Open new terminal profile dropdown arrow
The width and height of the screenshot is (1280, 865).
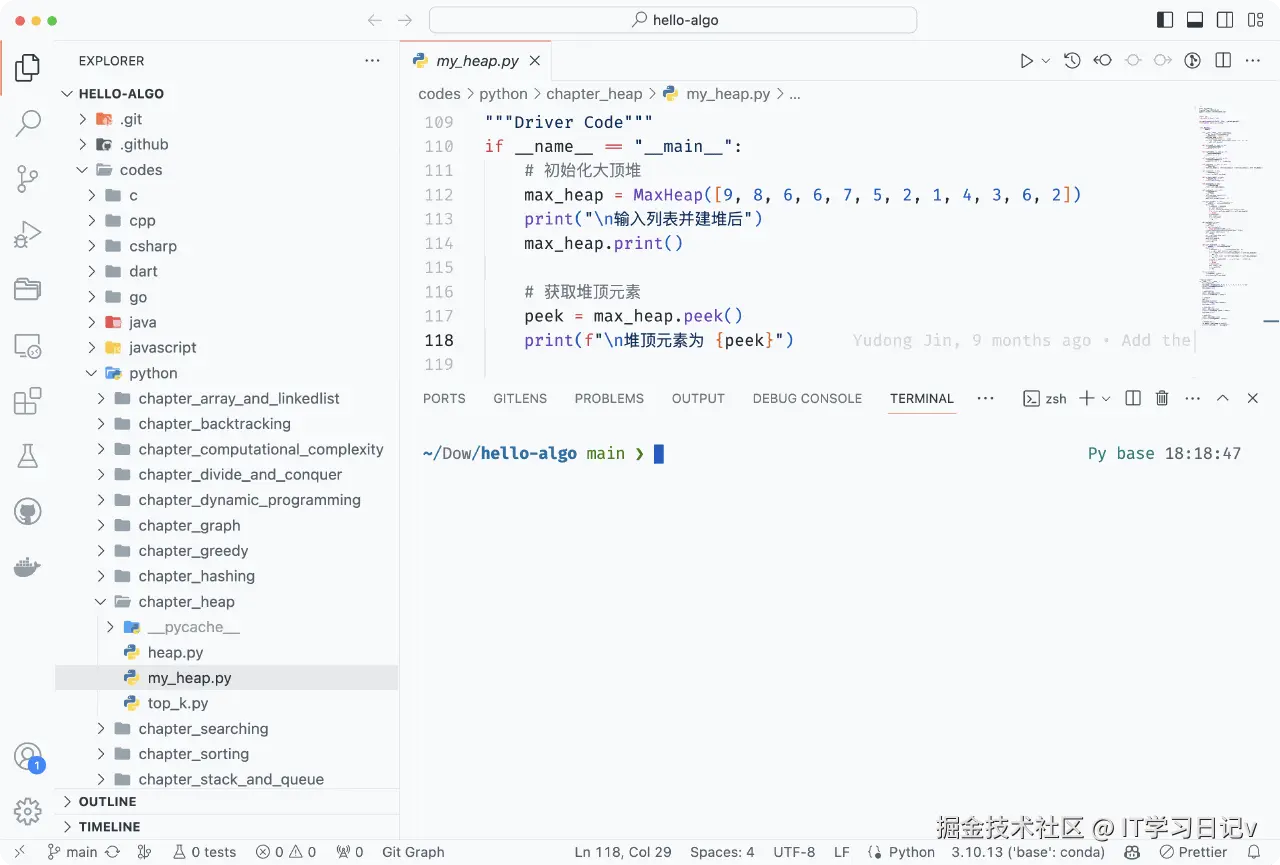(x=1106, y=398)
